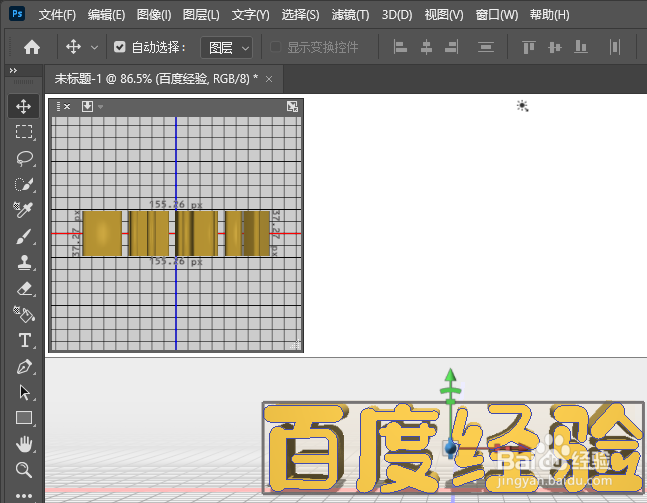The width and height of the screenshot is (647, 503).
Task: Select the Eraser tool
Action: 24,288
